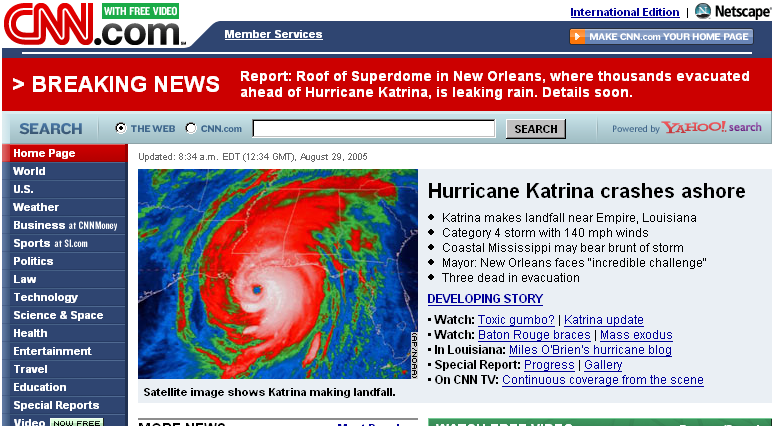Open Sports at SI.com section

(x=64, y=243)
